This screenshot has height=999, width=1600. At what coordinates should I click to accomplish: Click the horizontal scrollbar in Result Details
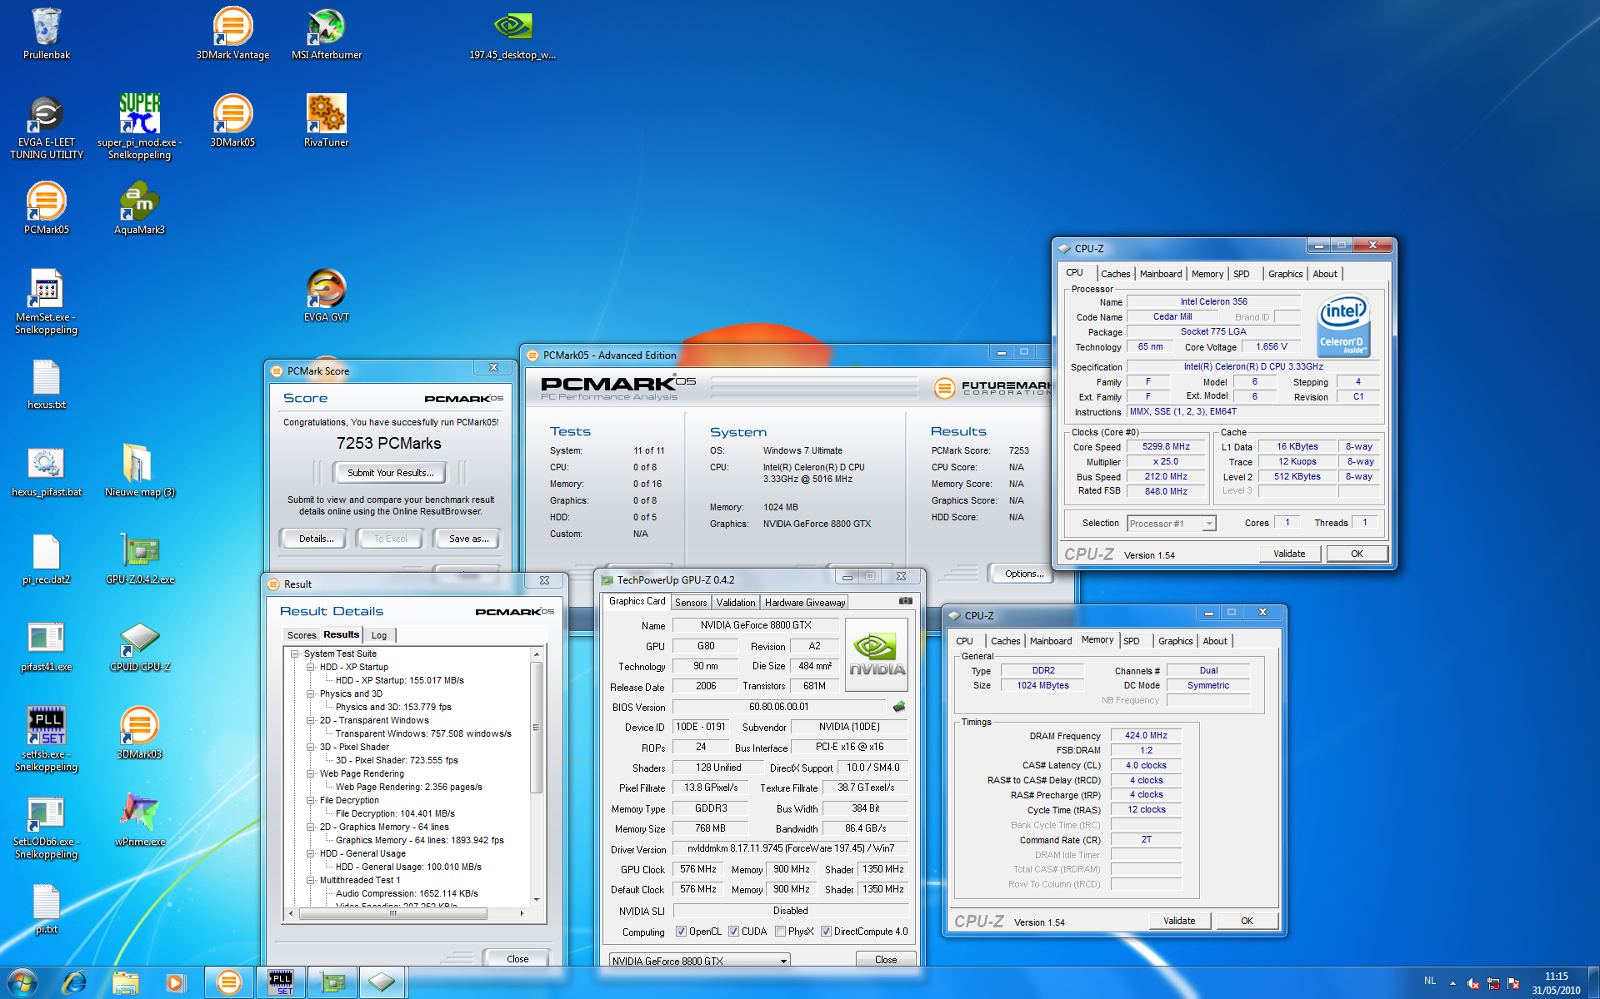392,913
